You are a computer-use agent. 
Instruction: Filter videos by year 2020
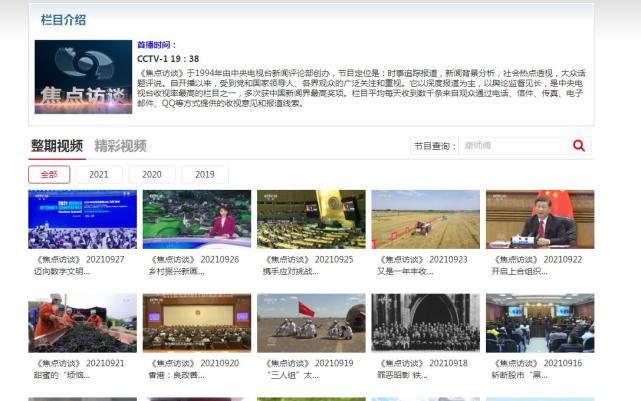click(151, 174)
